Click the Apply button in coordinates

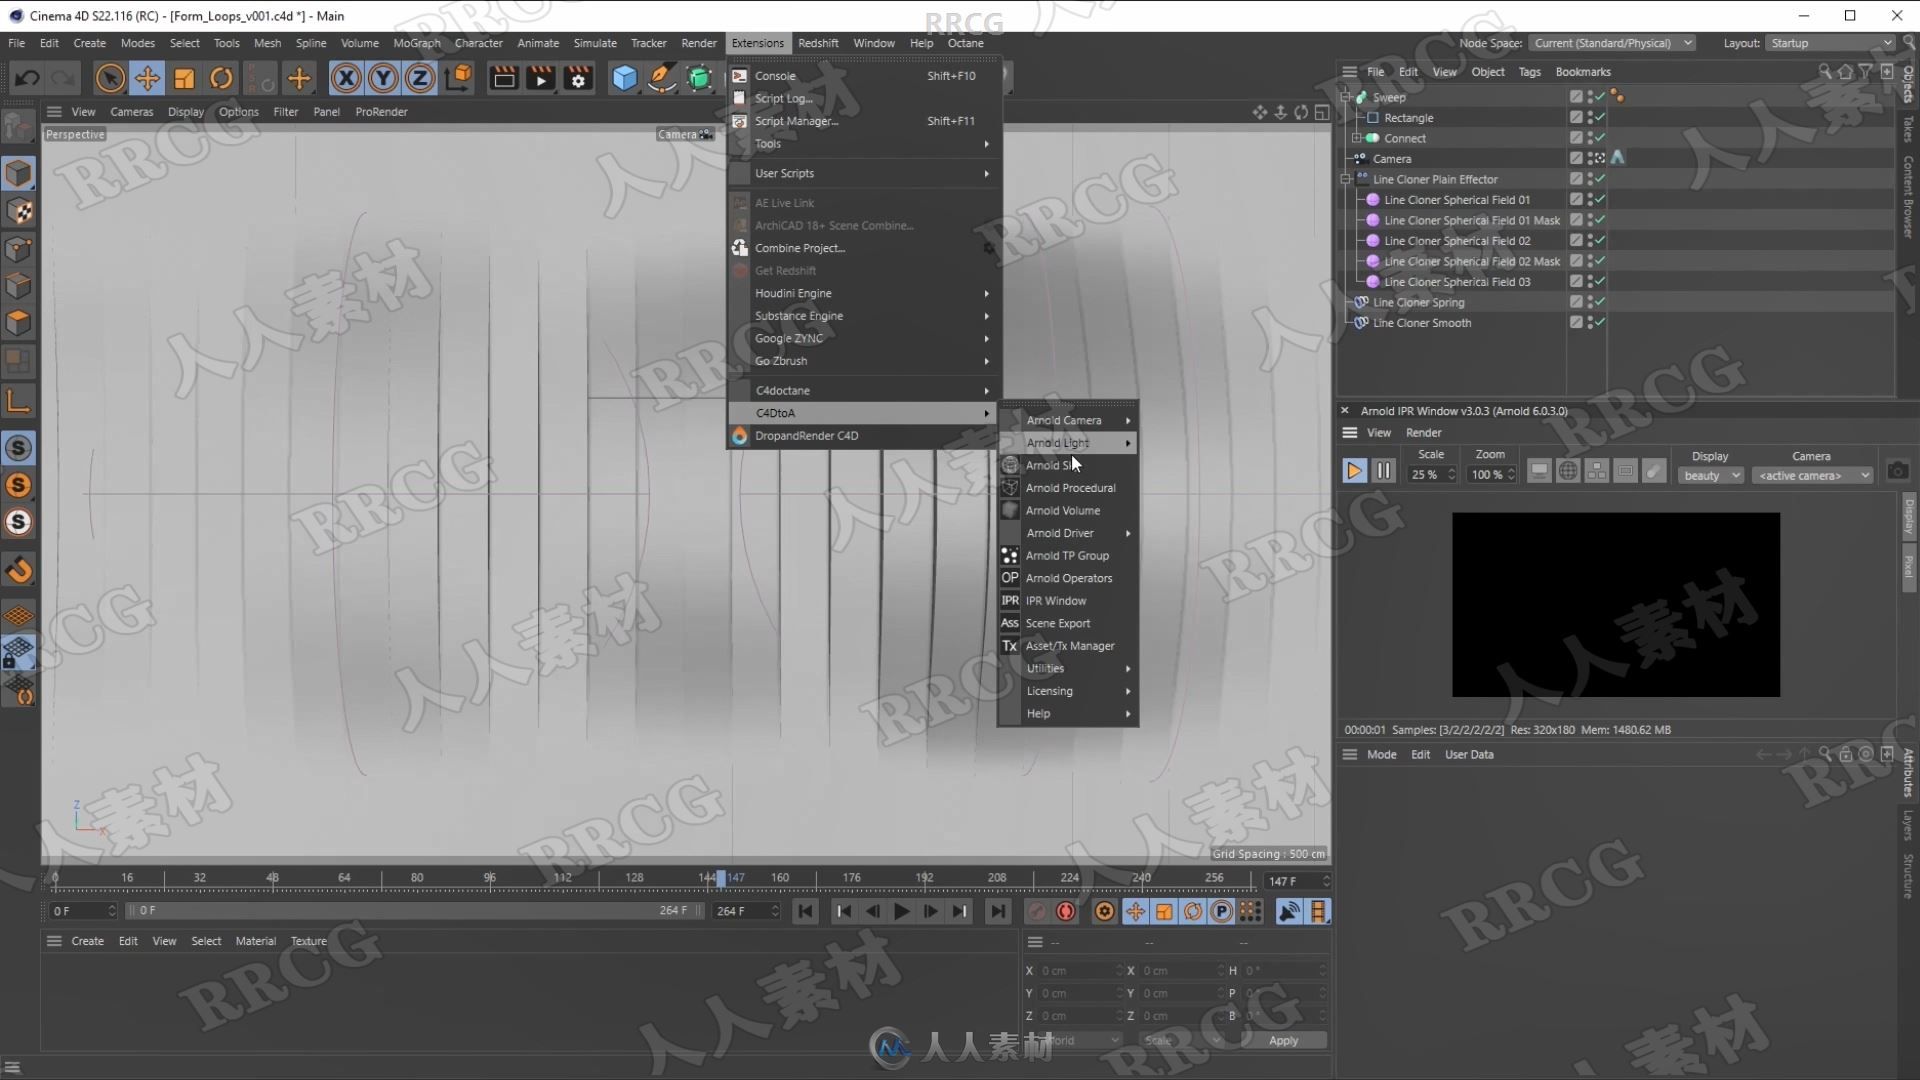coord(1283,1041)
